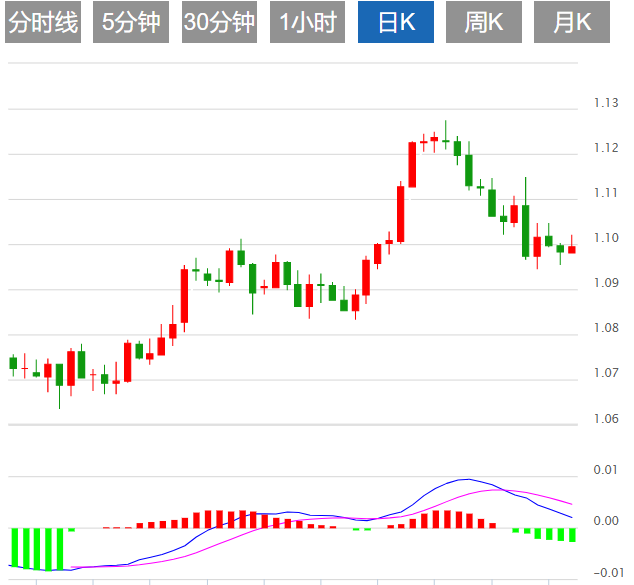Screen dimensions: 634x585
Task: Select the 30分钟 interval tab
Action: point(219,22)
